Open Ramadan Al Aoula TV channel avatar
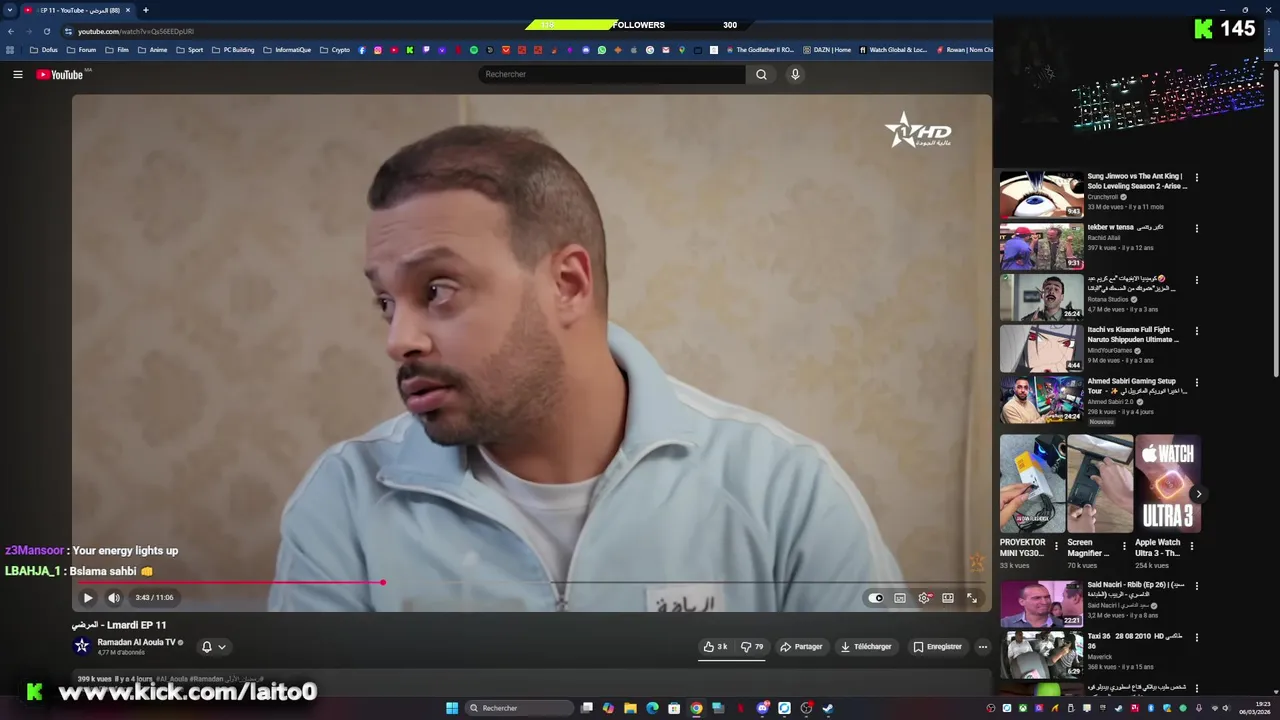This screenshot has width=1280, height=720. [x=82, y=646]
